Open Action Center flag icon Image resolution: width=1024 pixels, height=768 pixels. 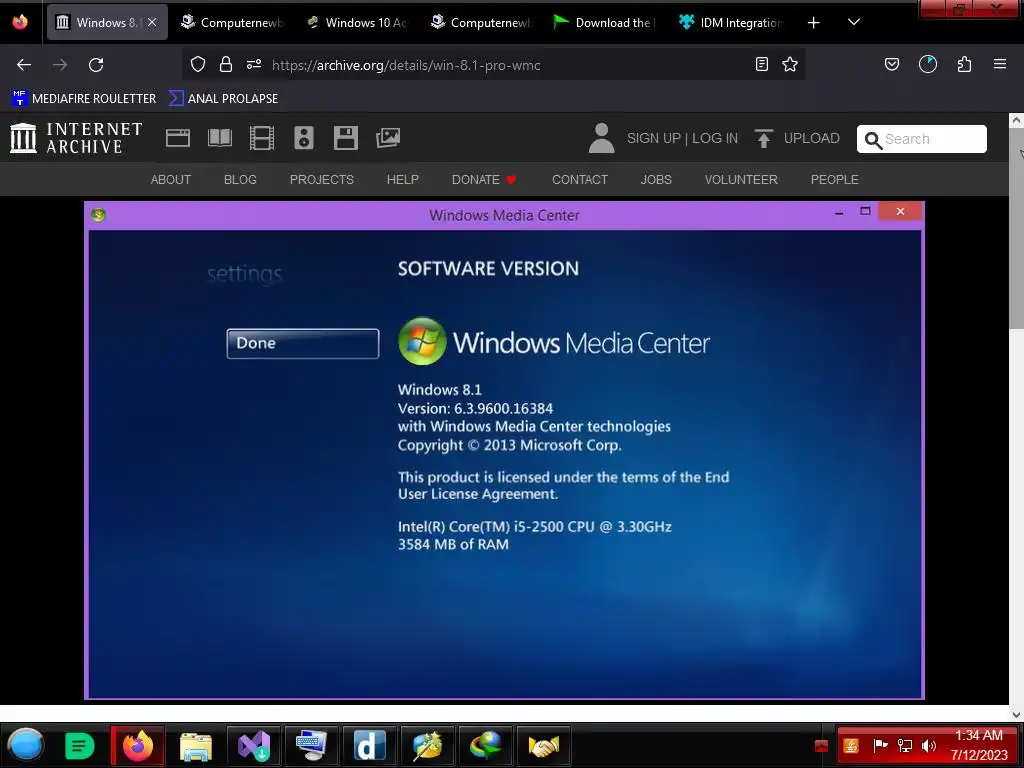[880, 746]
